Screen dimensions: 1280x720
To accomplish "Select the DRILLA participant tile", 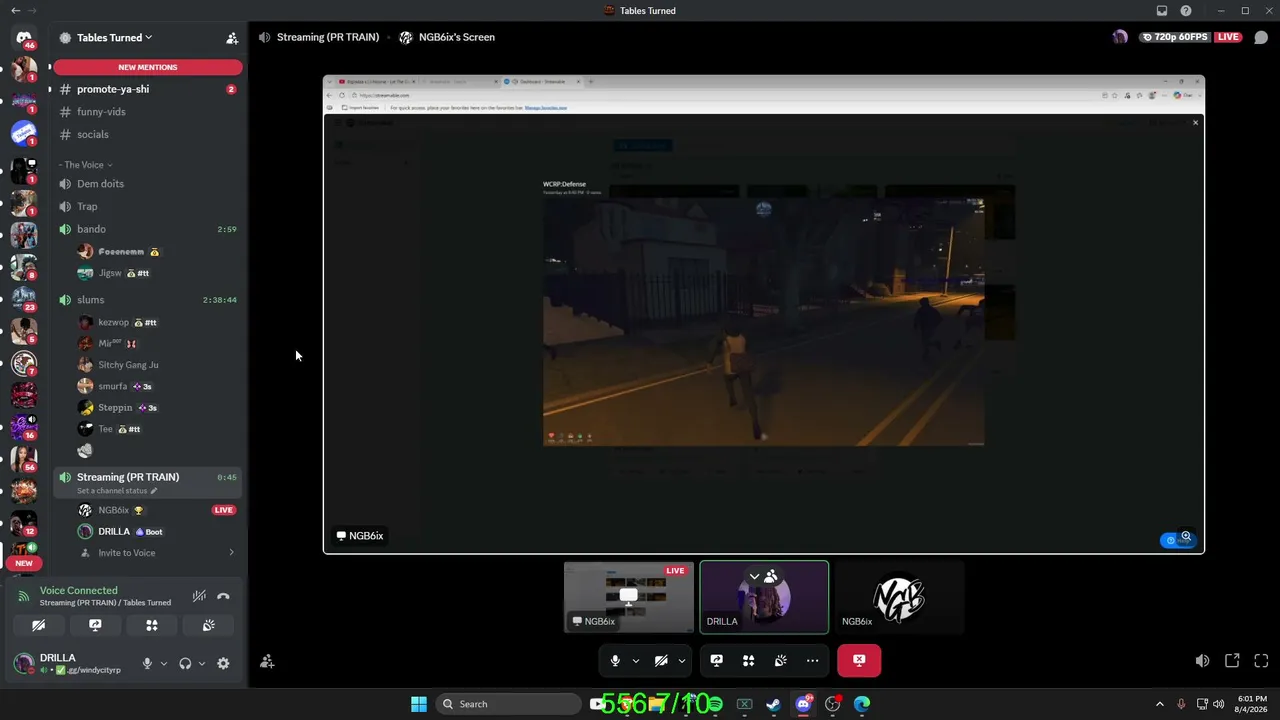I will coord(764,597).
